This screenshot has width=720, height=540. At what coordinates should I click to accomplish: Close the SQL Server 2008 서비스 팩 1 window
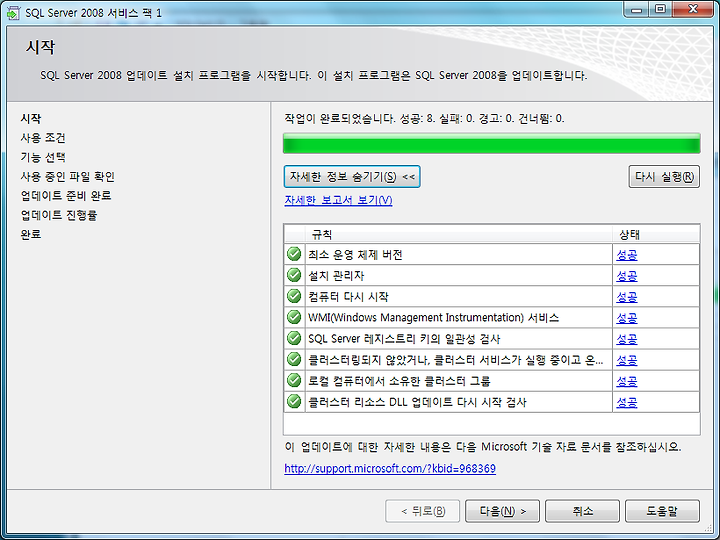(x=693, y=10)
